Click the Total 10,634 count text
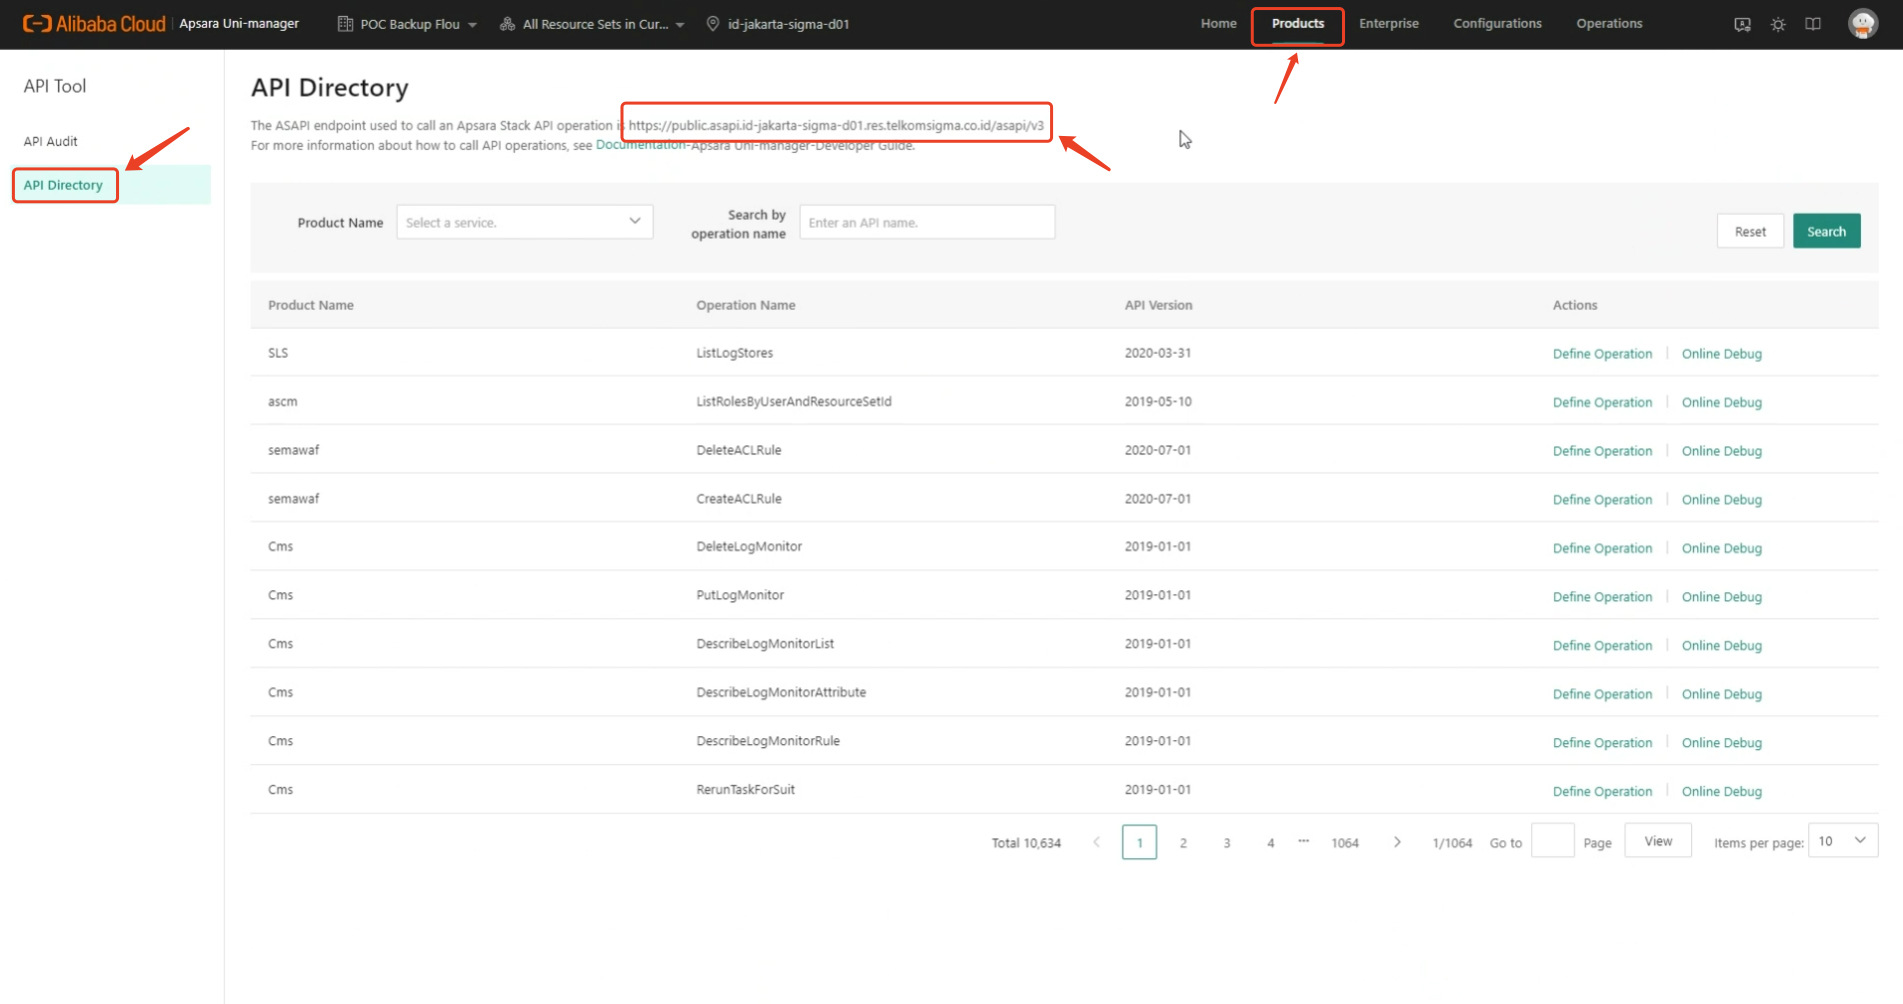1903x1004 pixels. 1026,843
